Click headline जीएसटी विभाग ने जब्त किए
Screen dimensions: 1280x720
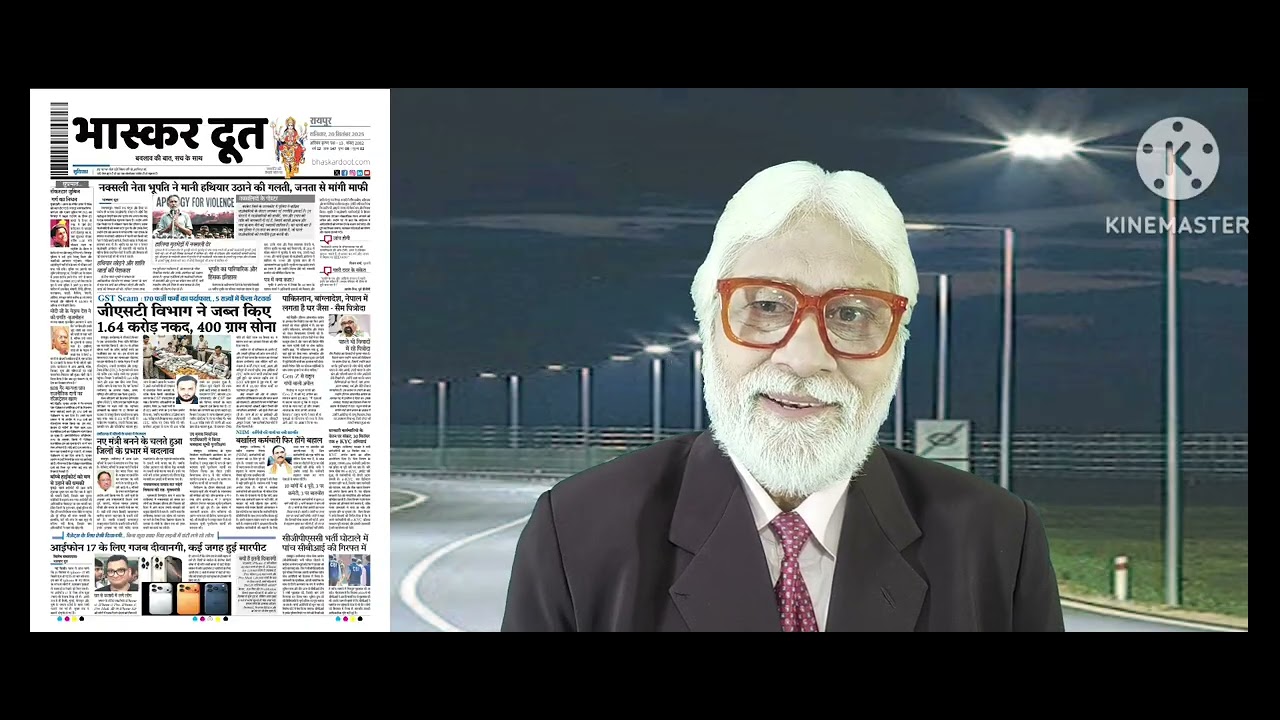tap(184, 311)
